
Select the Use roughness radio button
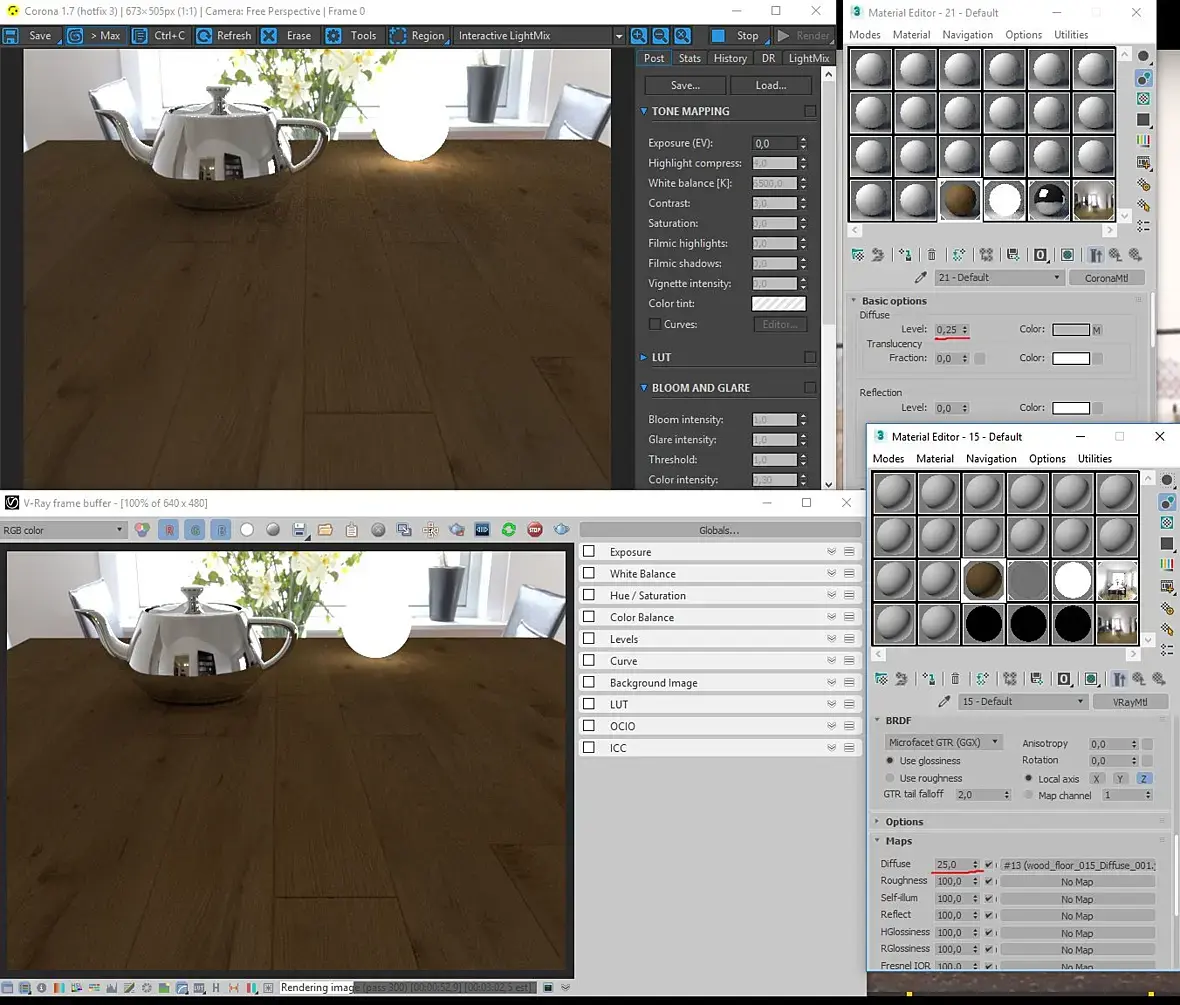point(891,778)
